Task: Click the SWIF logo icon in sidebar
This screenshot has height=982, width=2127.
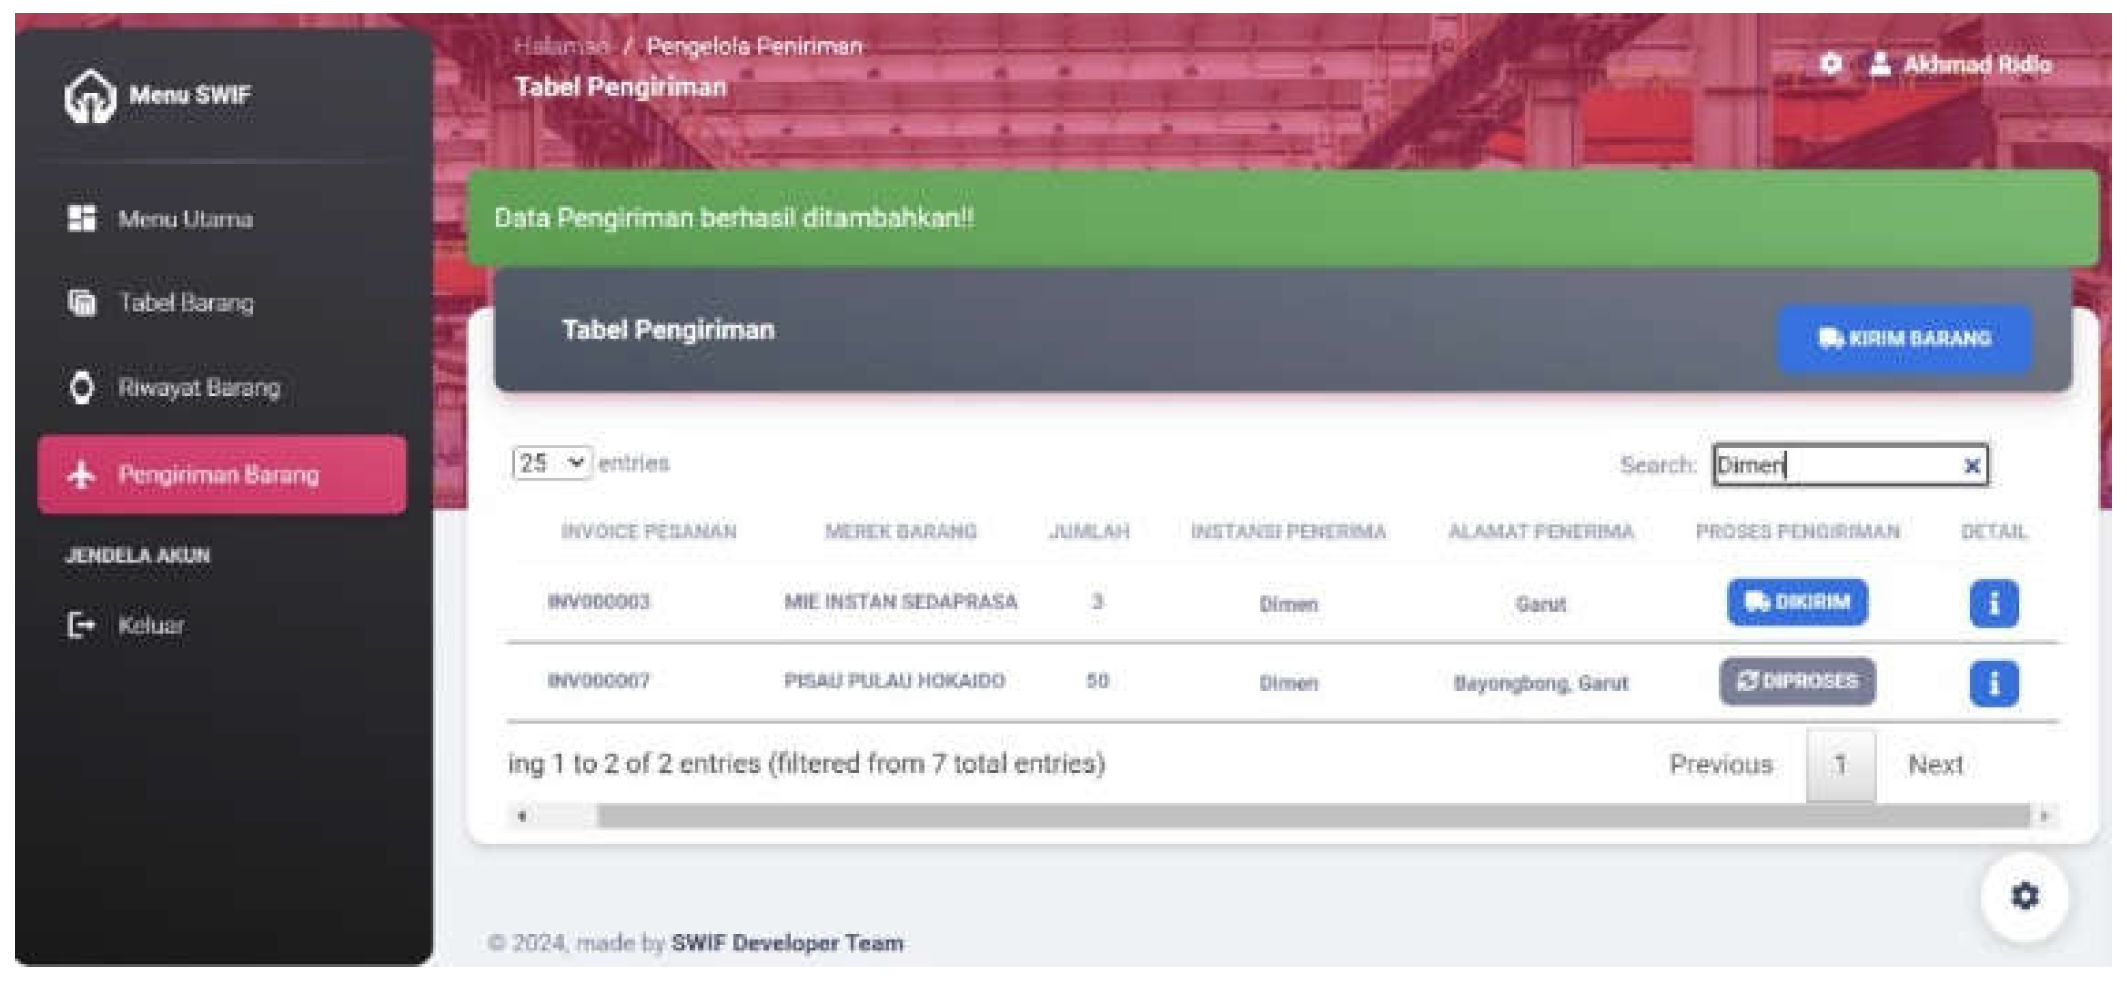Action: 89,96
